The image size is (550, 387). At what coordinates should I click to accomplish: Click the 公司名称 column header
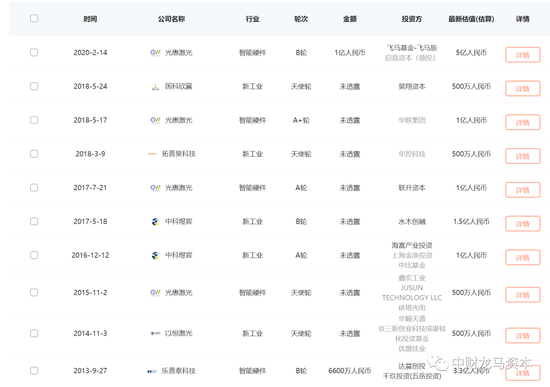point(171,19)
